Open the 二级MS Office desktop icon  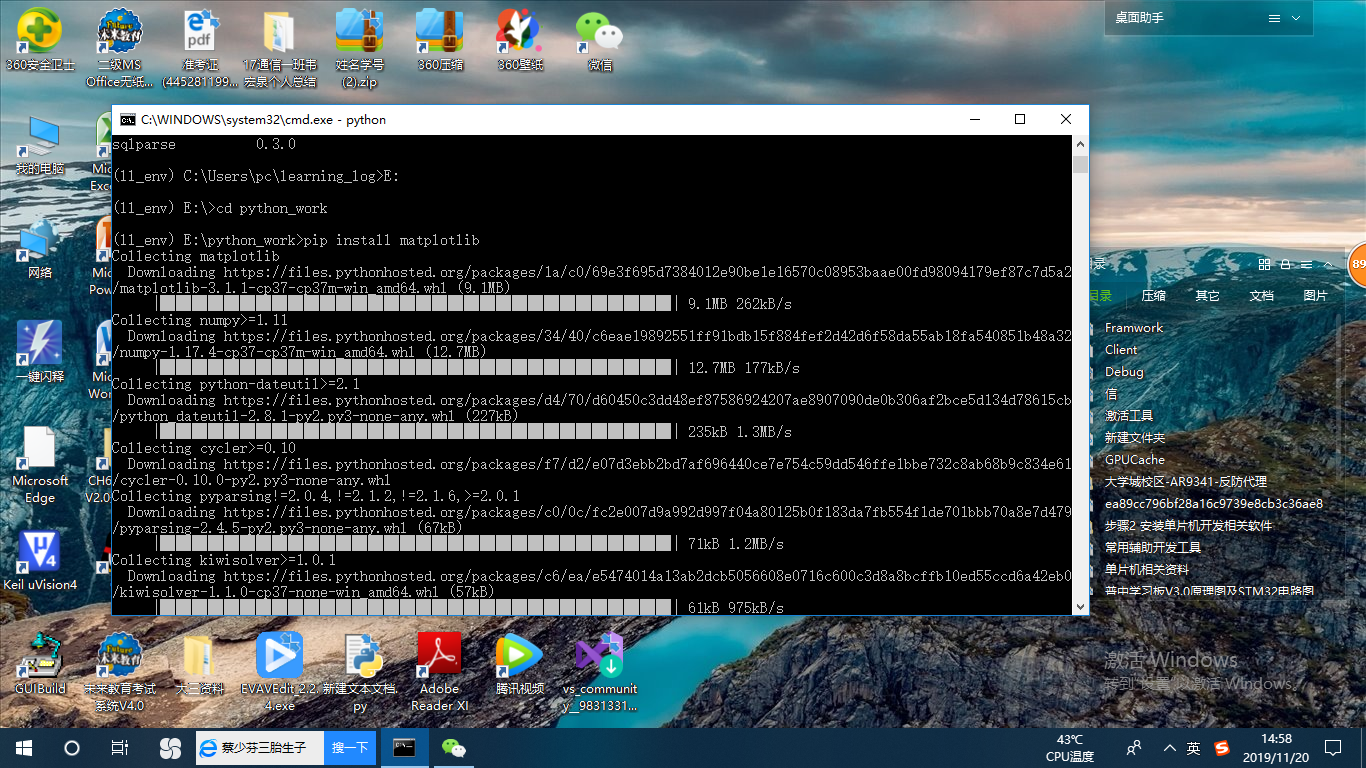[120, 48]
